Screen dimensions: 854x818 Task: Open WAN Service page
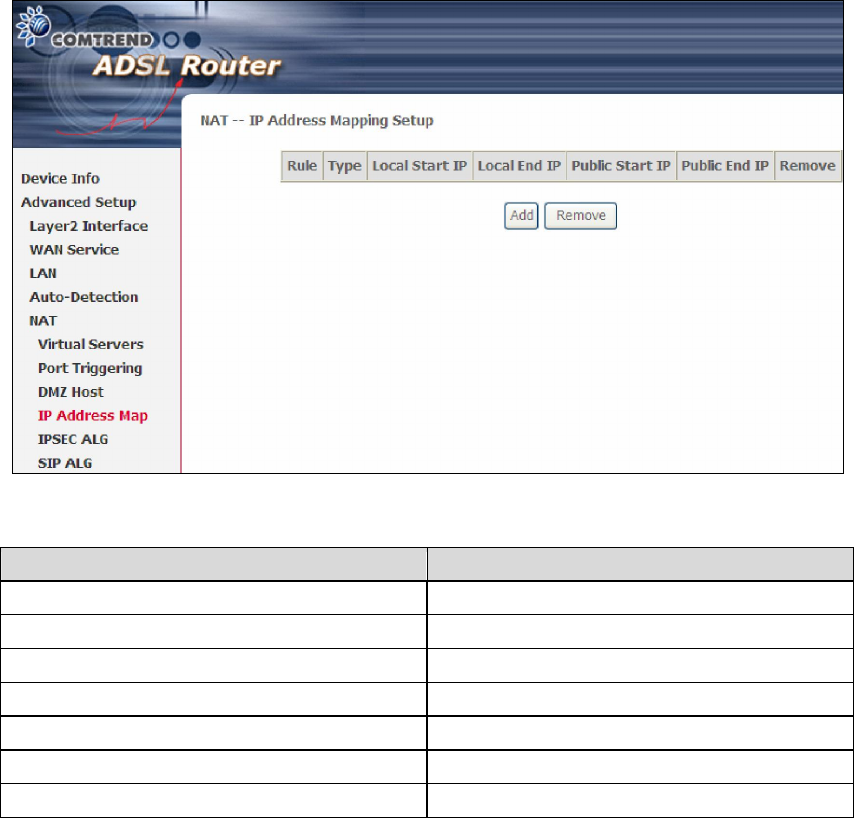point(74,249)
